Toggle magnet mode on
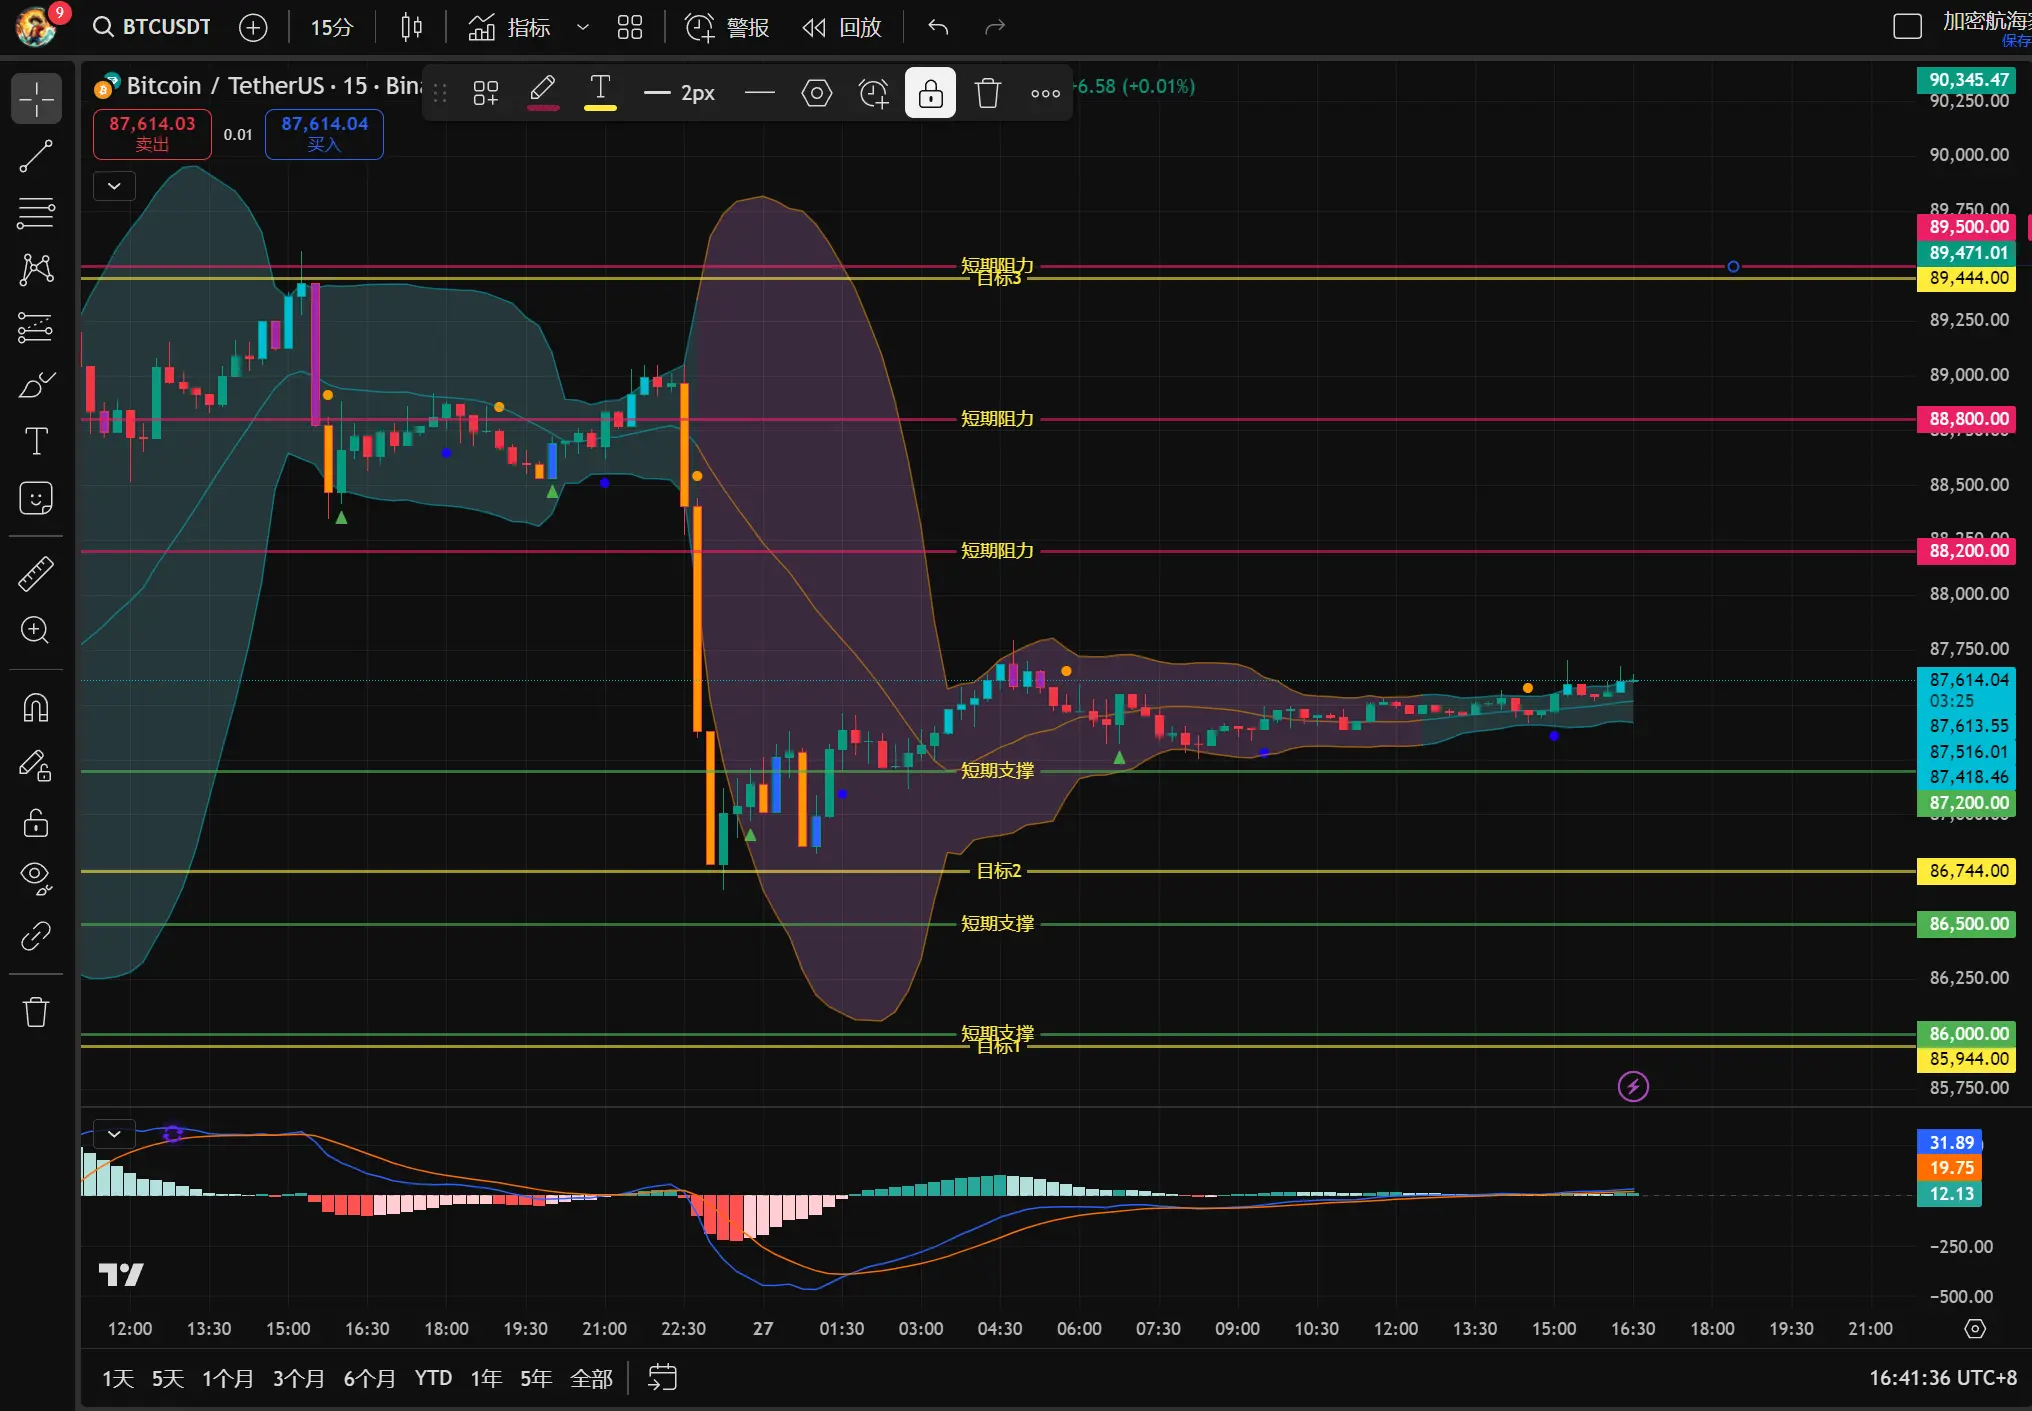The image size is (2032, 1411). coord(36,708)
